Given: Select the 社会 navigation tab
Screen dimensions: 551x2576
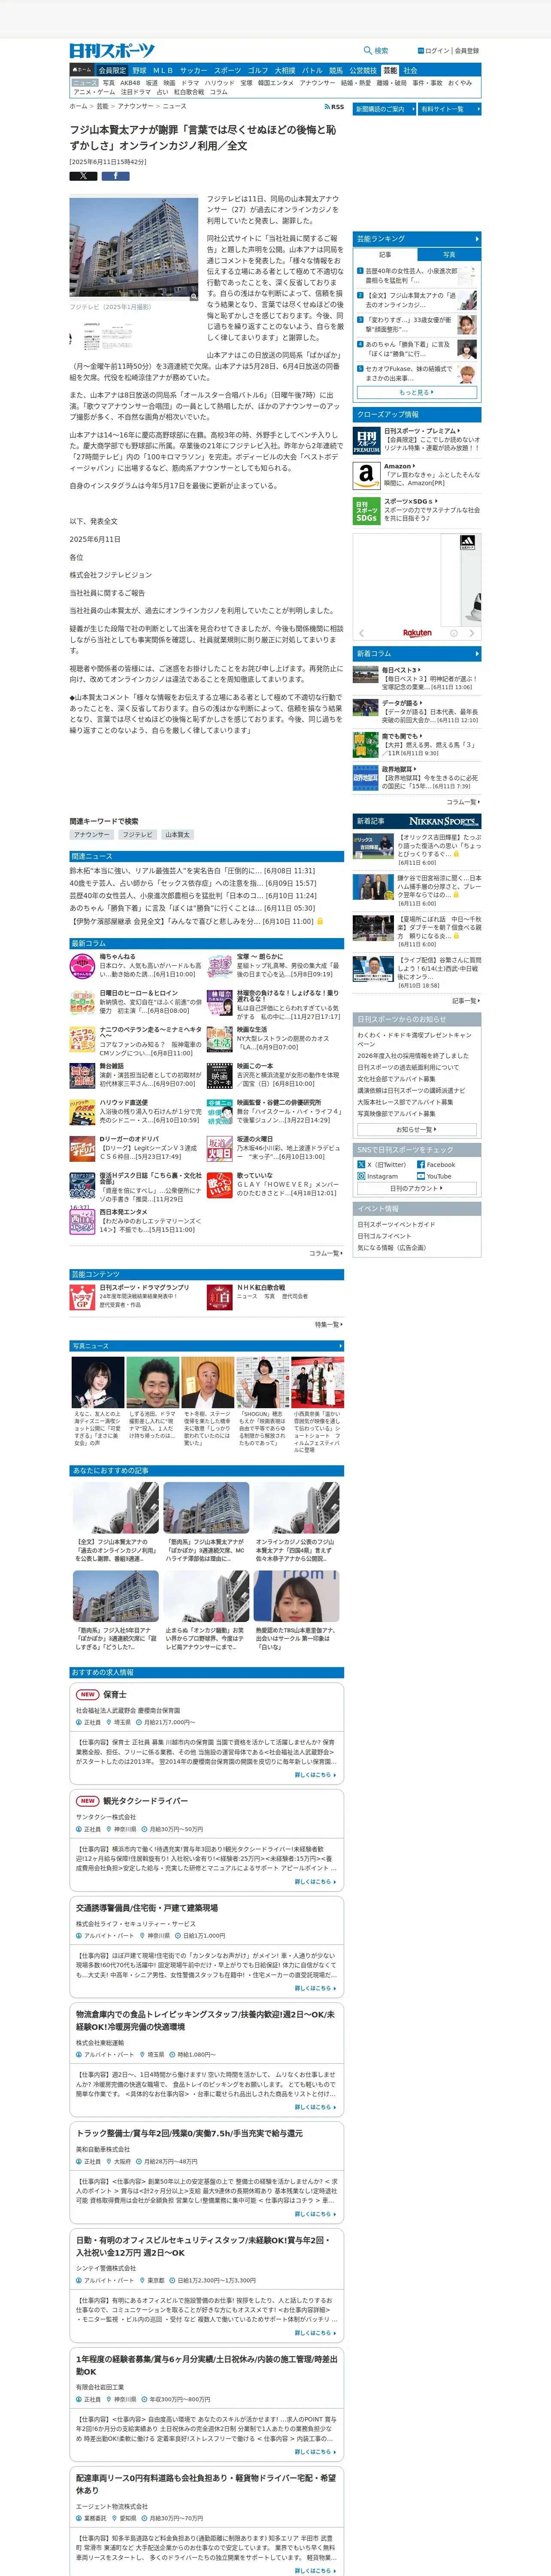Looking at the screenshot, I should pyautogui.click(x=410, y=71).
